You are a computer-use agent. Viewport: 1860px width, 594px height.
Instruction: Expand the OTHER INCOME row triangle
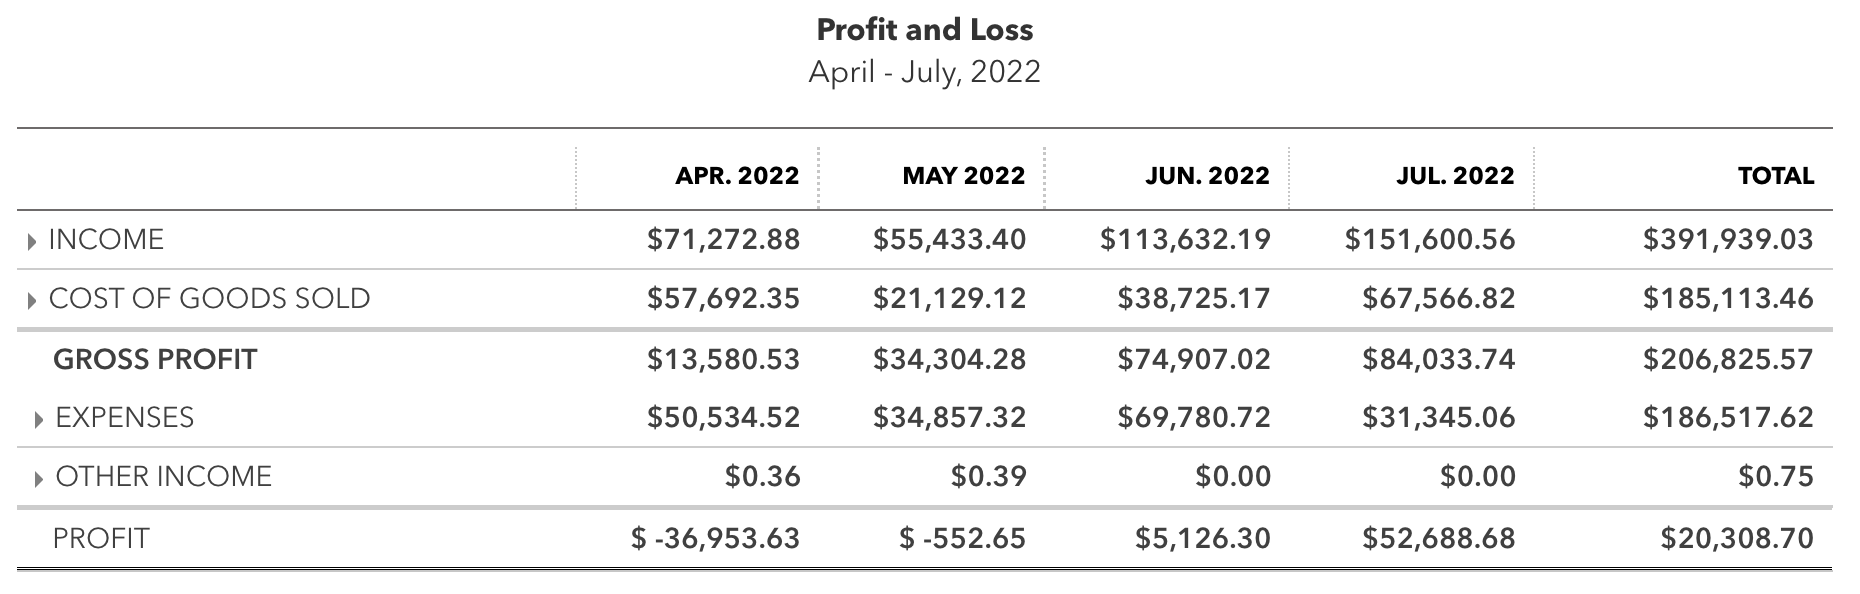(39, 477)
